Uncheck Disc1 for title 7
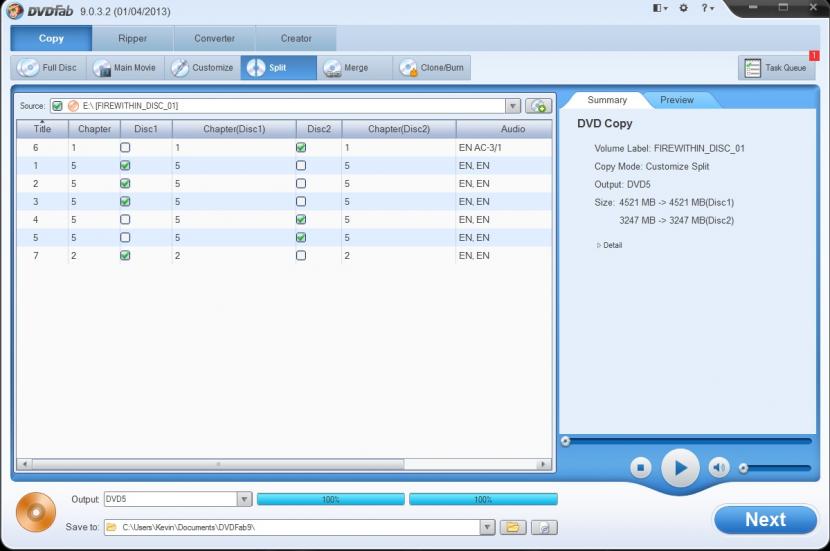Image resolution: width=830 pixels, height=551 pixels. tap(125, 256)
